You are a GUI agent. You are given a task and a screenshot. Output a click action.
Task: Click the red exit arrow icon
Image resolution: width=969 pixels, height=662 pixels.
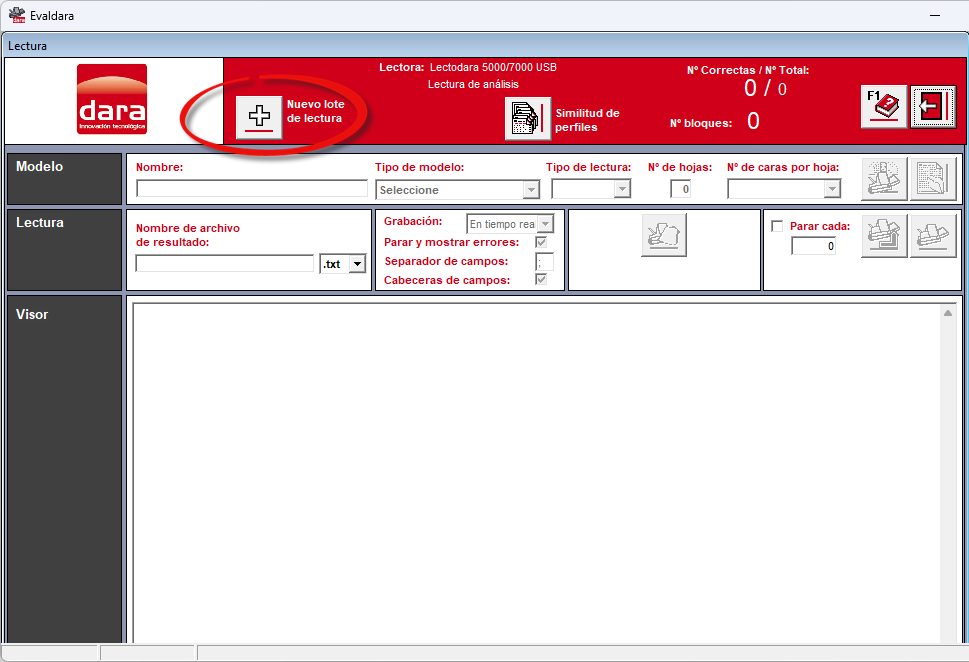[x=933, y=106]
